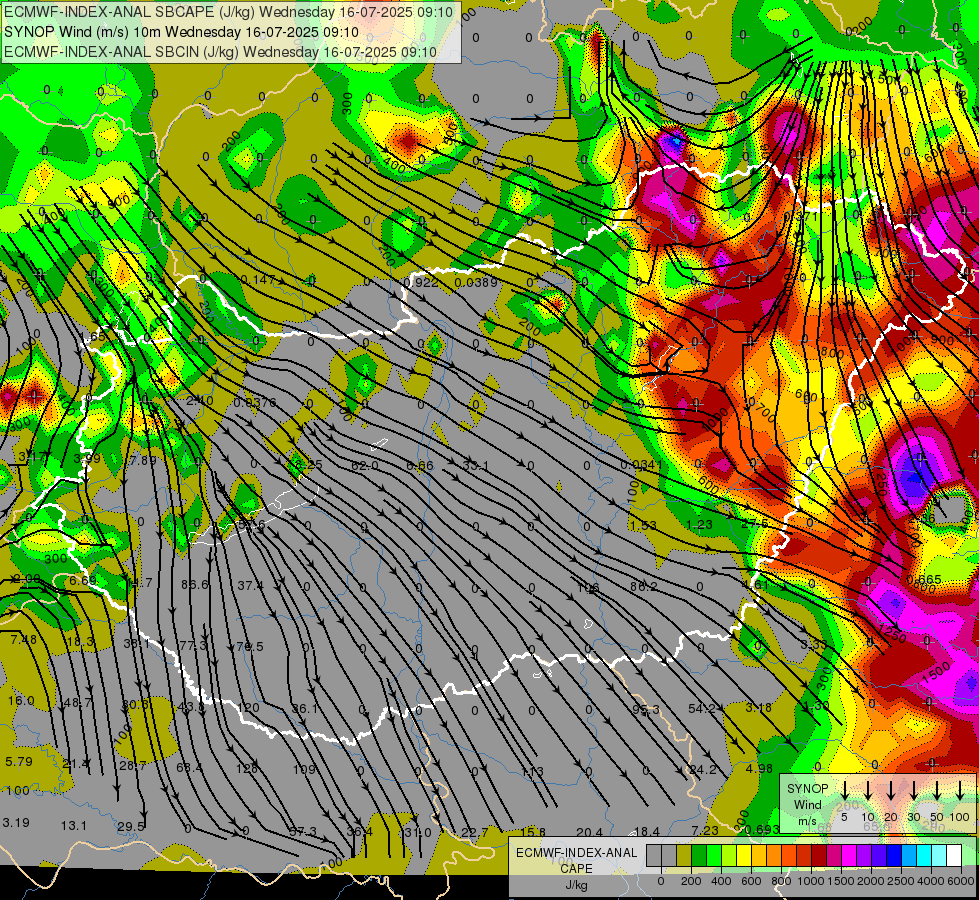
Task: Click the map value 0.0341
Action: click(641, 465)
